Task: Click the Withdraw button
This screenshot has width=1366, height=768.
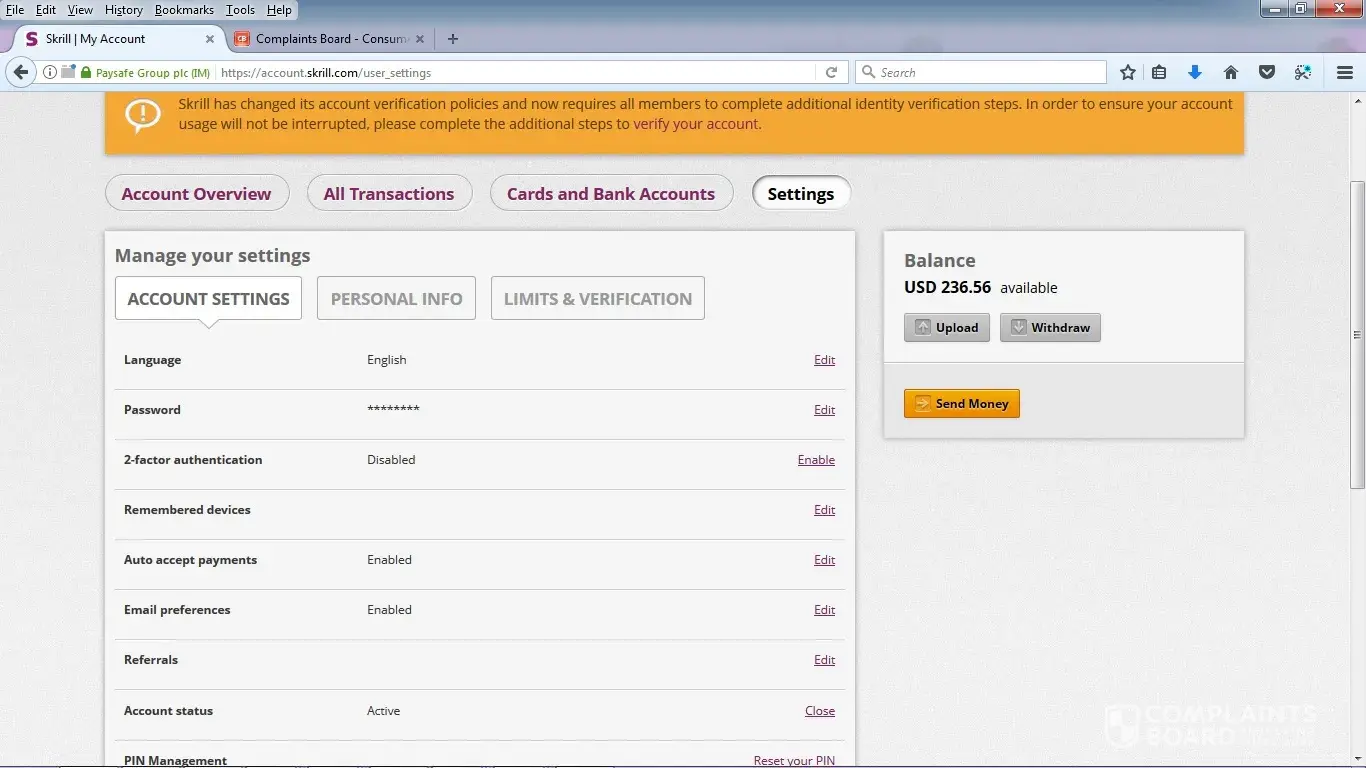Action: pyautogui.click(x=1050, y=328)
